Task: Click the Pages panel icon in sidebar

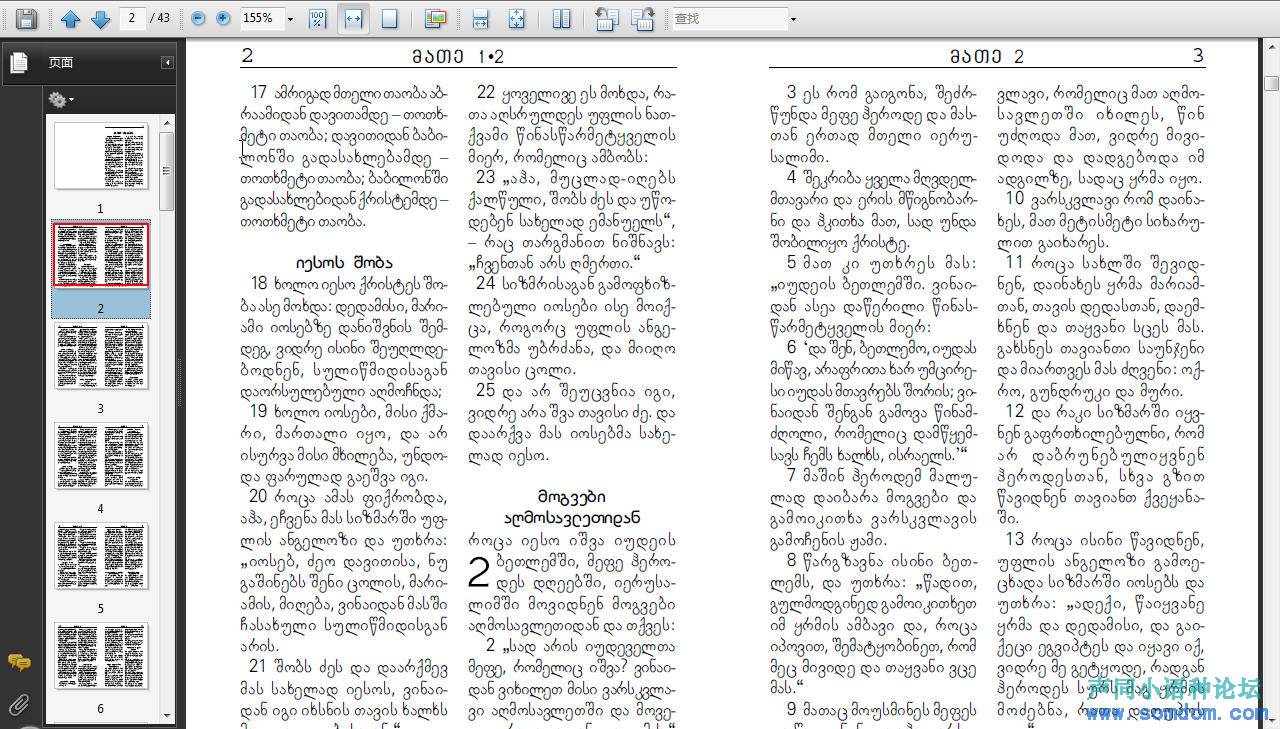Action: [19, 63]
